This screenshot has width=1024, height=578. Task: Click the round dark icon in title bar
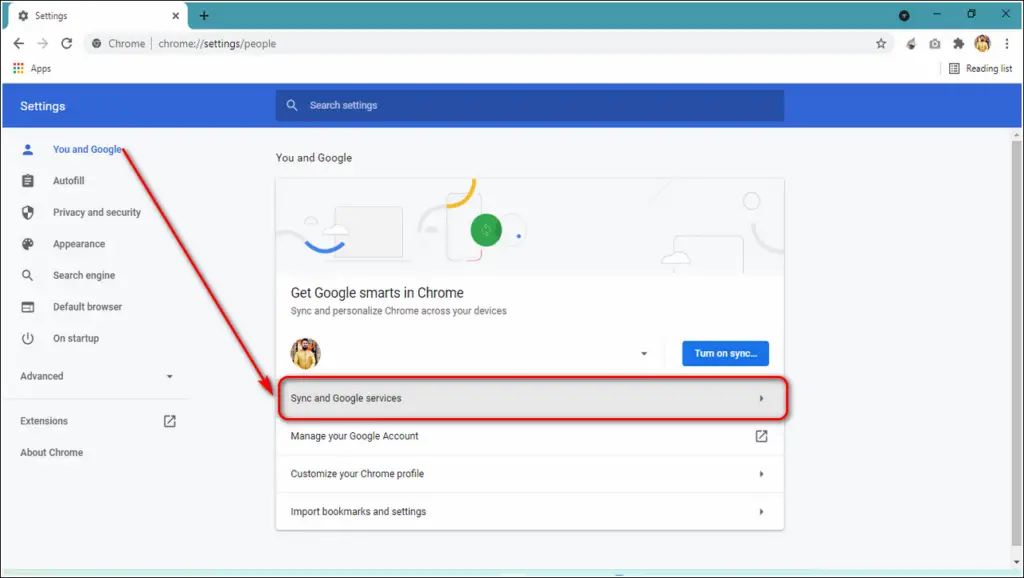(904, 16)
